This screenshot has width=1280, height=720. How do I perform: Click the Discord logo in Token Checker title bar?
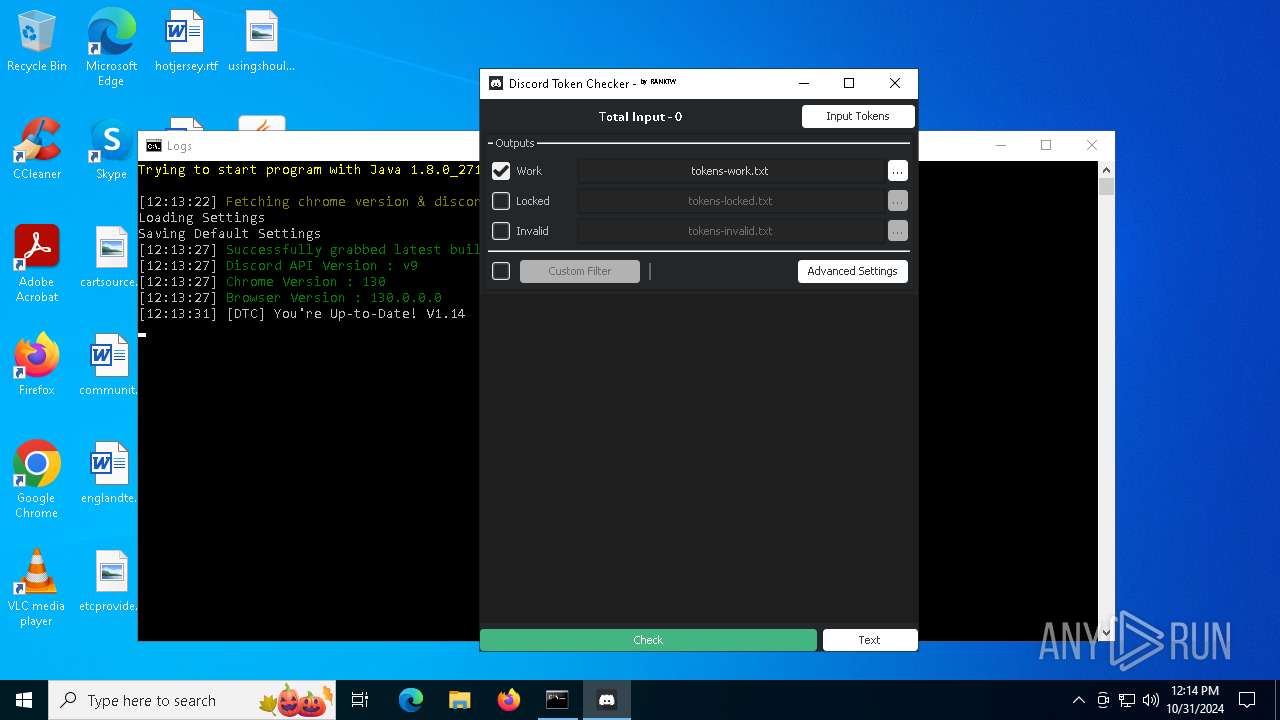click(495, 83)
